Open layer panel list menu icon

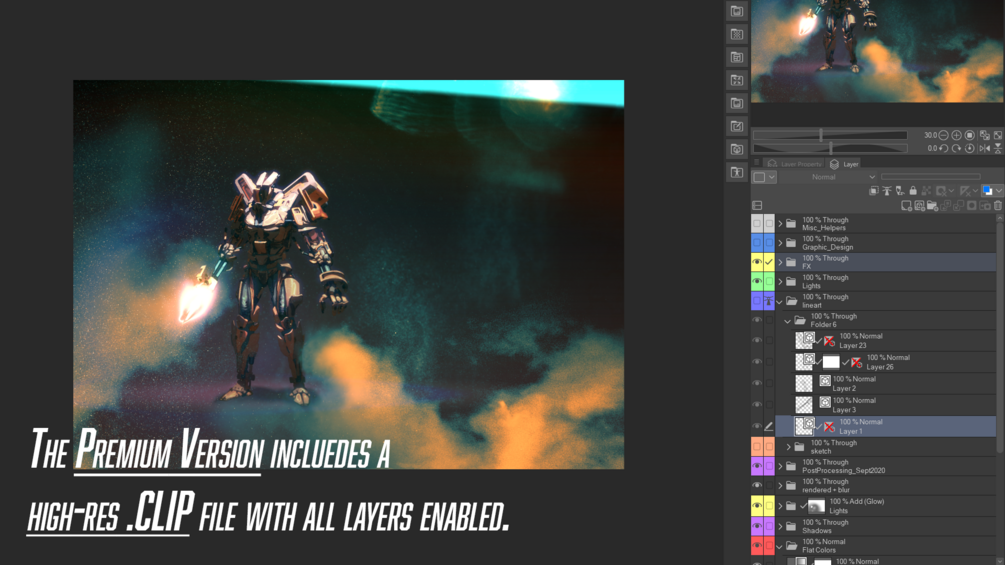[x=757, y=206]
